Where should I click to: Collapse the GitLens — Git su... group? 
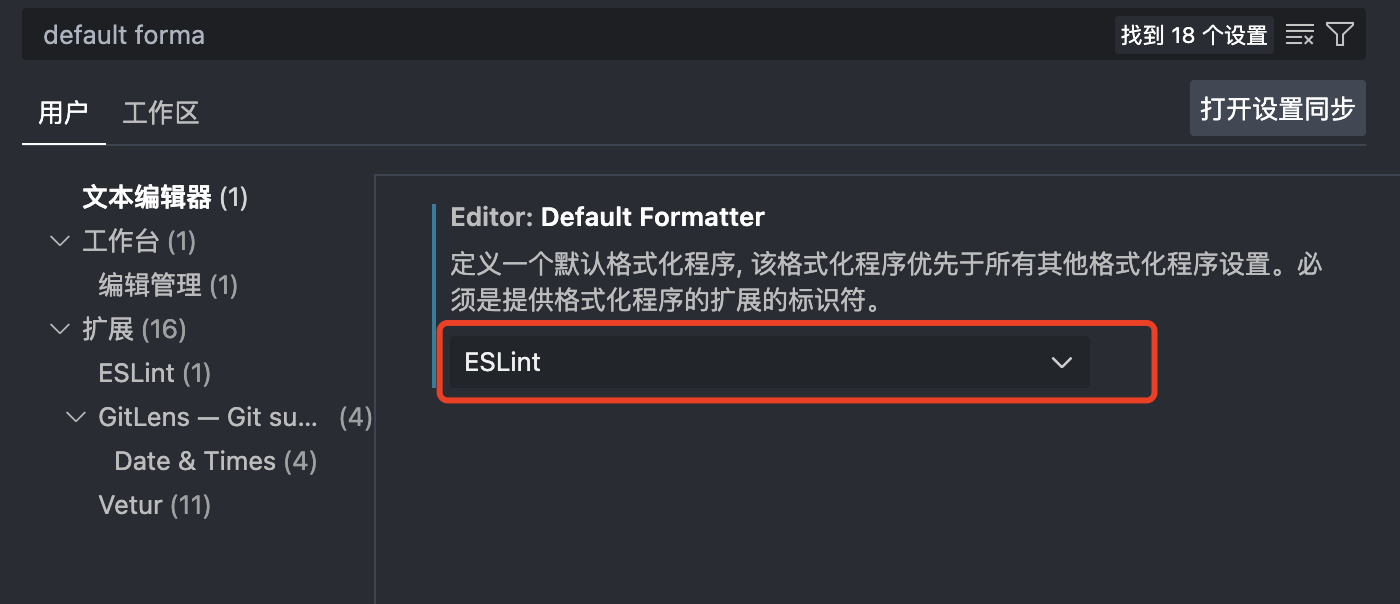(x=75, y=417)
